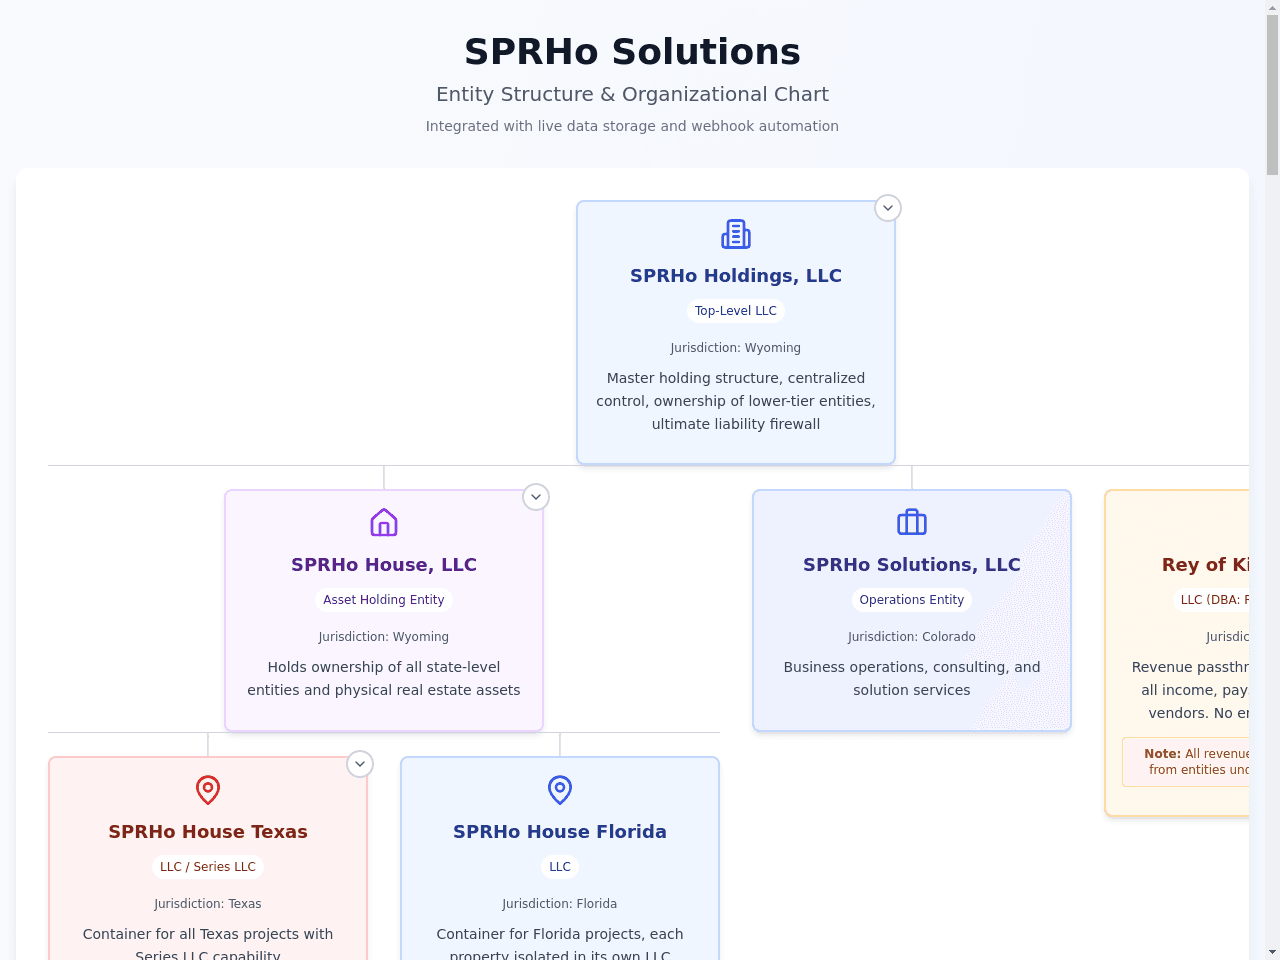Select the SPRHo Holdings, LLC title

(x=736, y=276)
